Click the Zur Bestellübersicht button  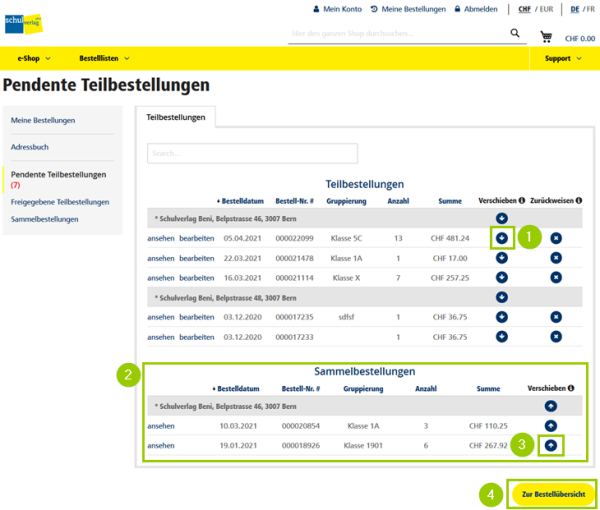553,494
